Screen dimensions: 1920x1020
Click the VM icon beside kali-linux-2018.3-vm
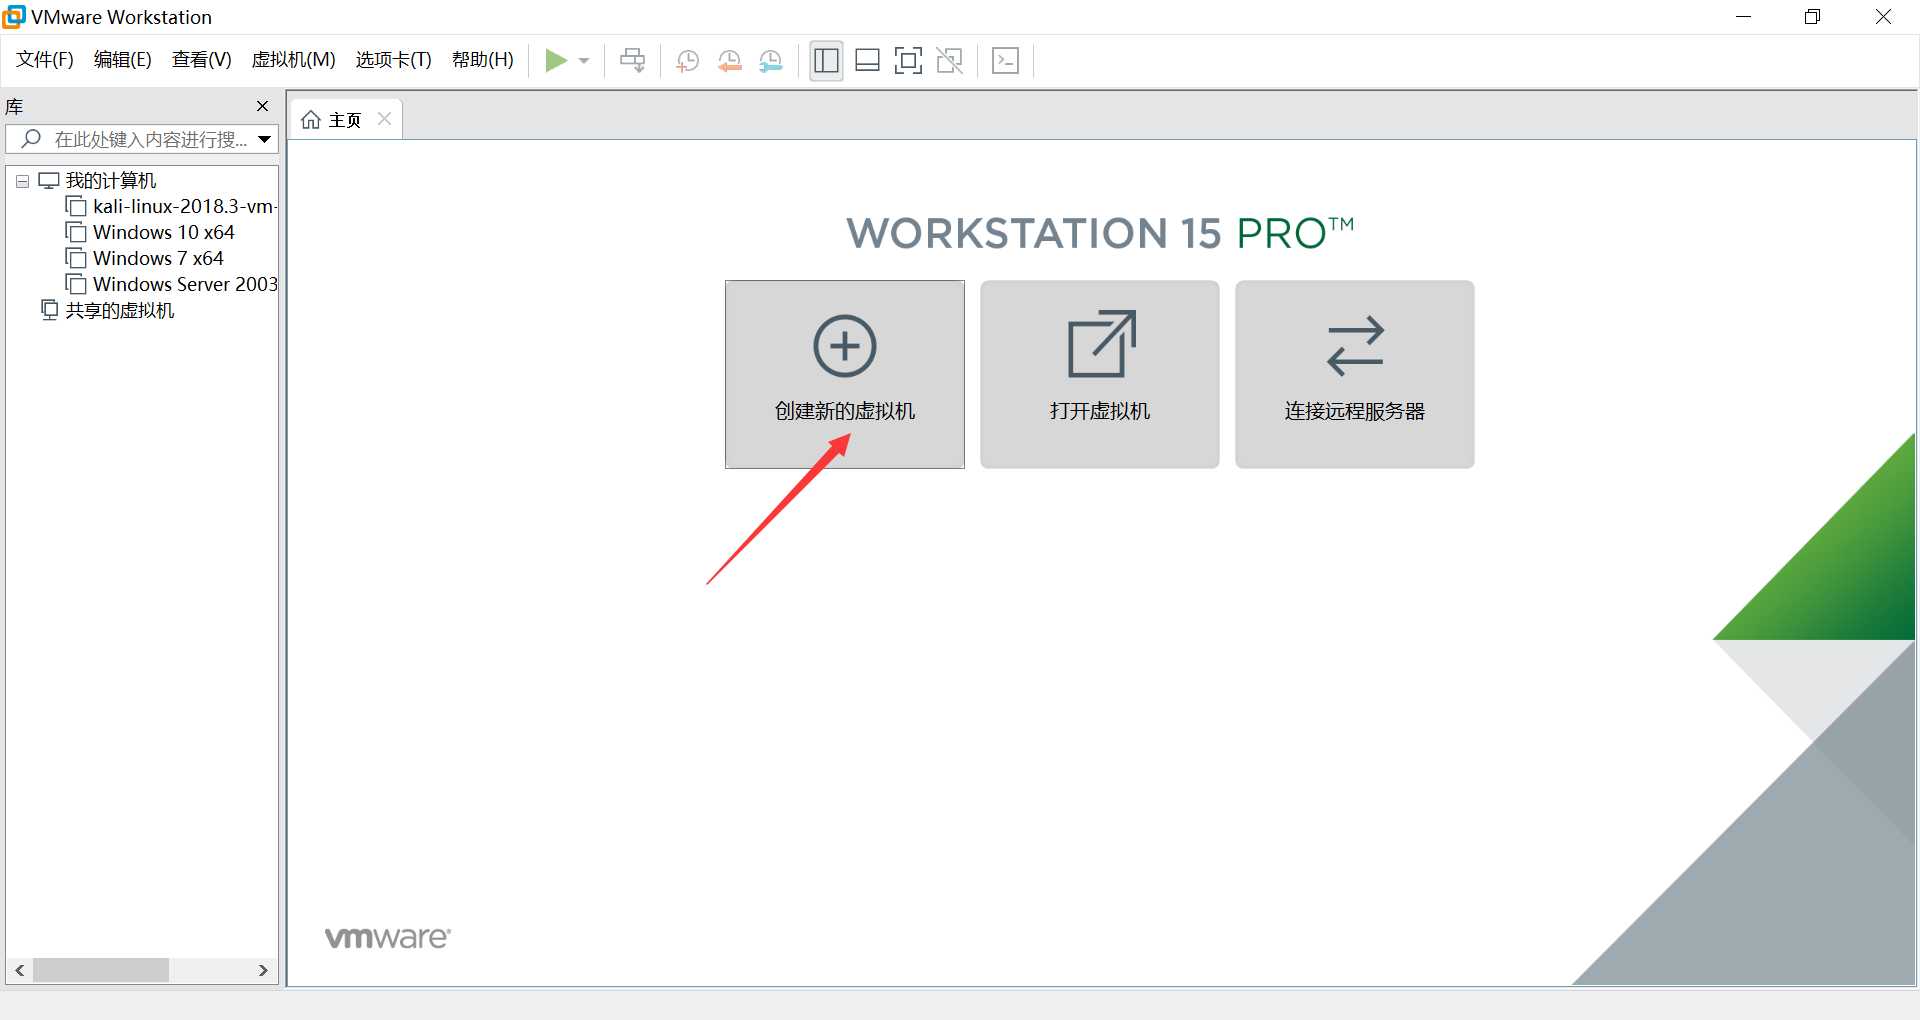click(x=76, y=206)
